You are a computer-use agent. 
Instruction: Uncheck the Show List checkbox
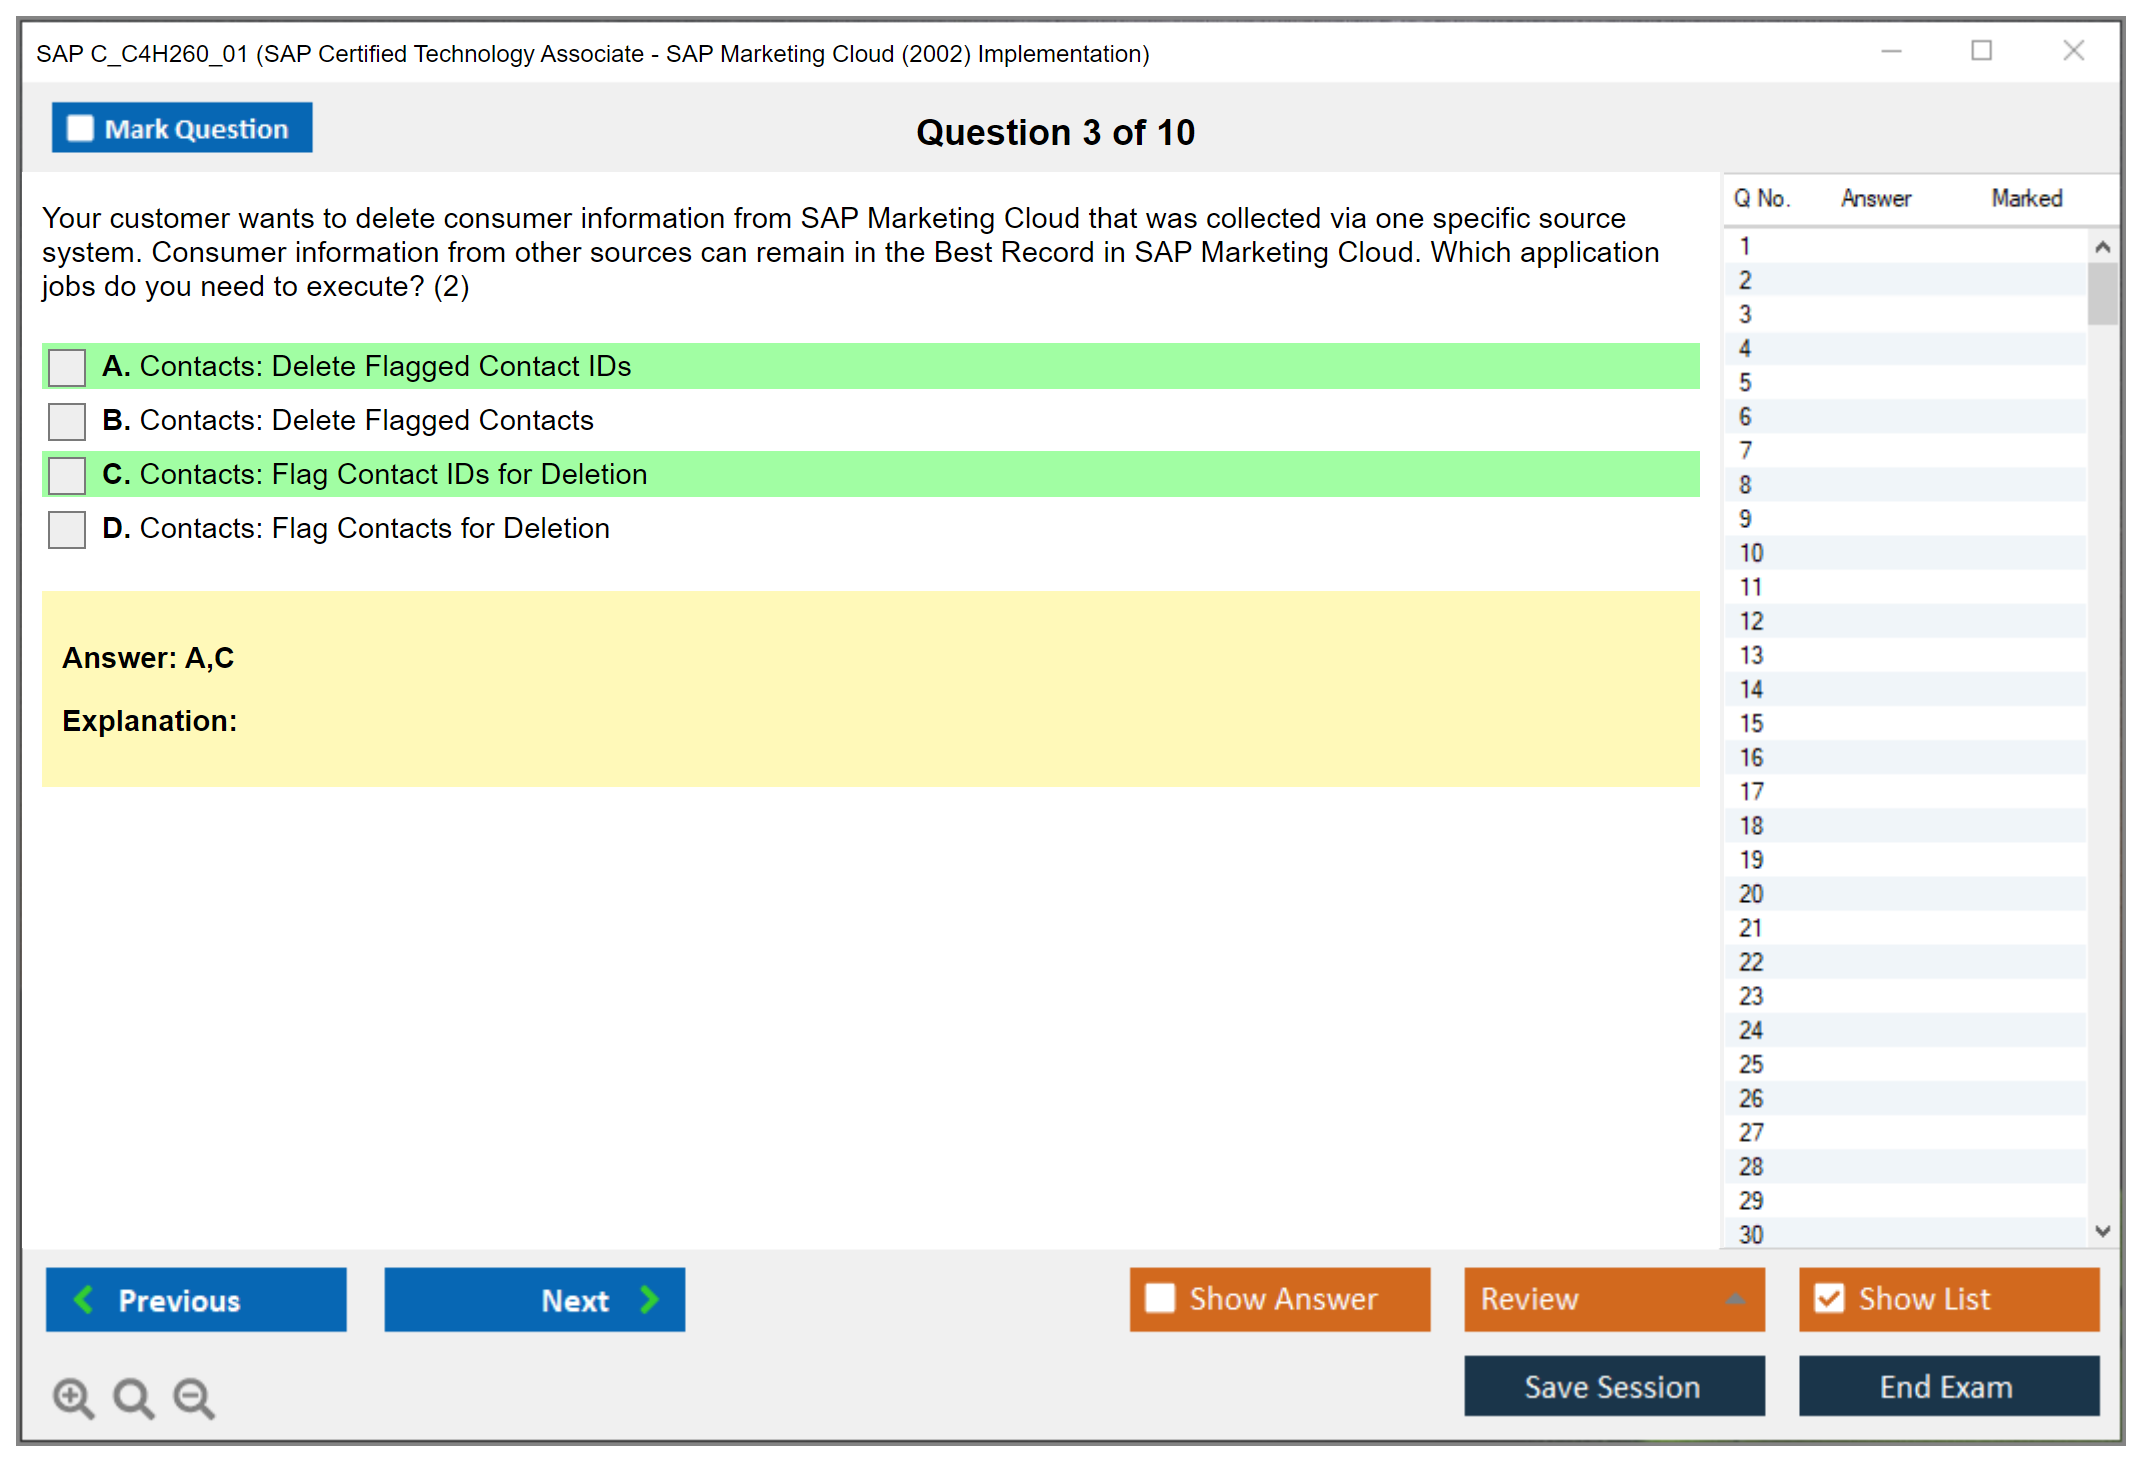1829,1298
